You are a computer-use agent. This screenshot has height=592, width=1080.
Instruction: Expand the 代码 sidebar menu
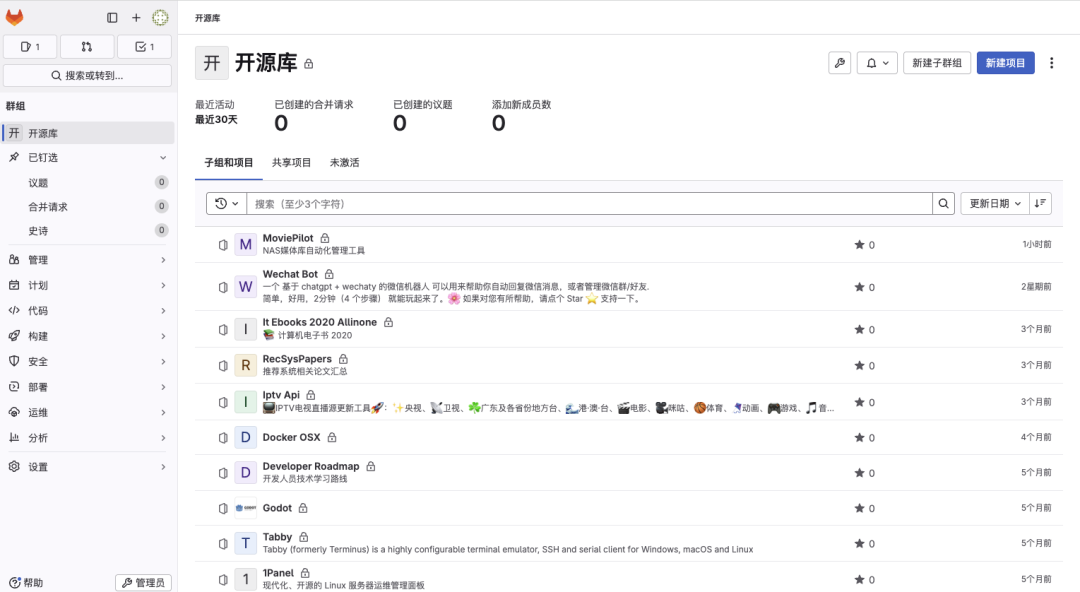[x=87, y=311]
